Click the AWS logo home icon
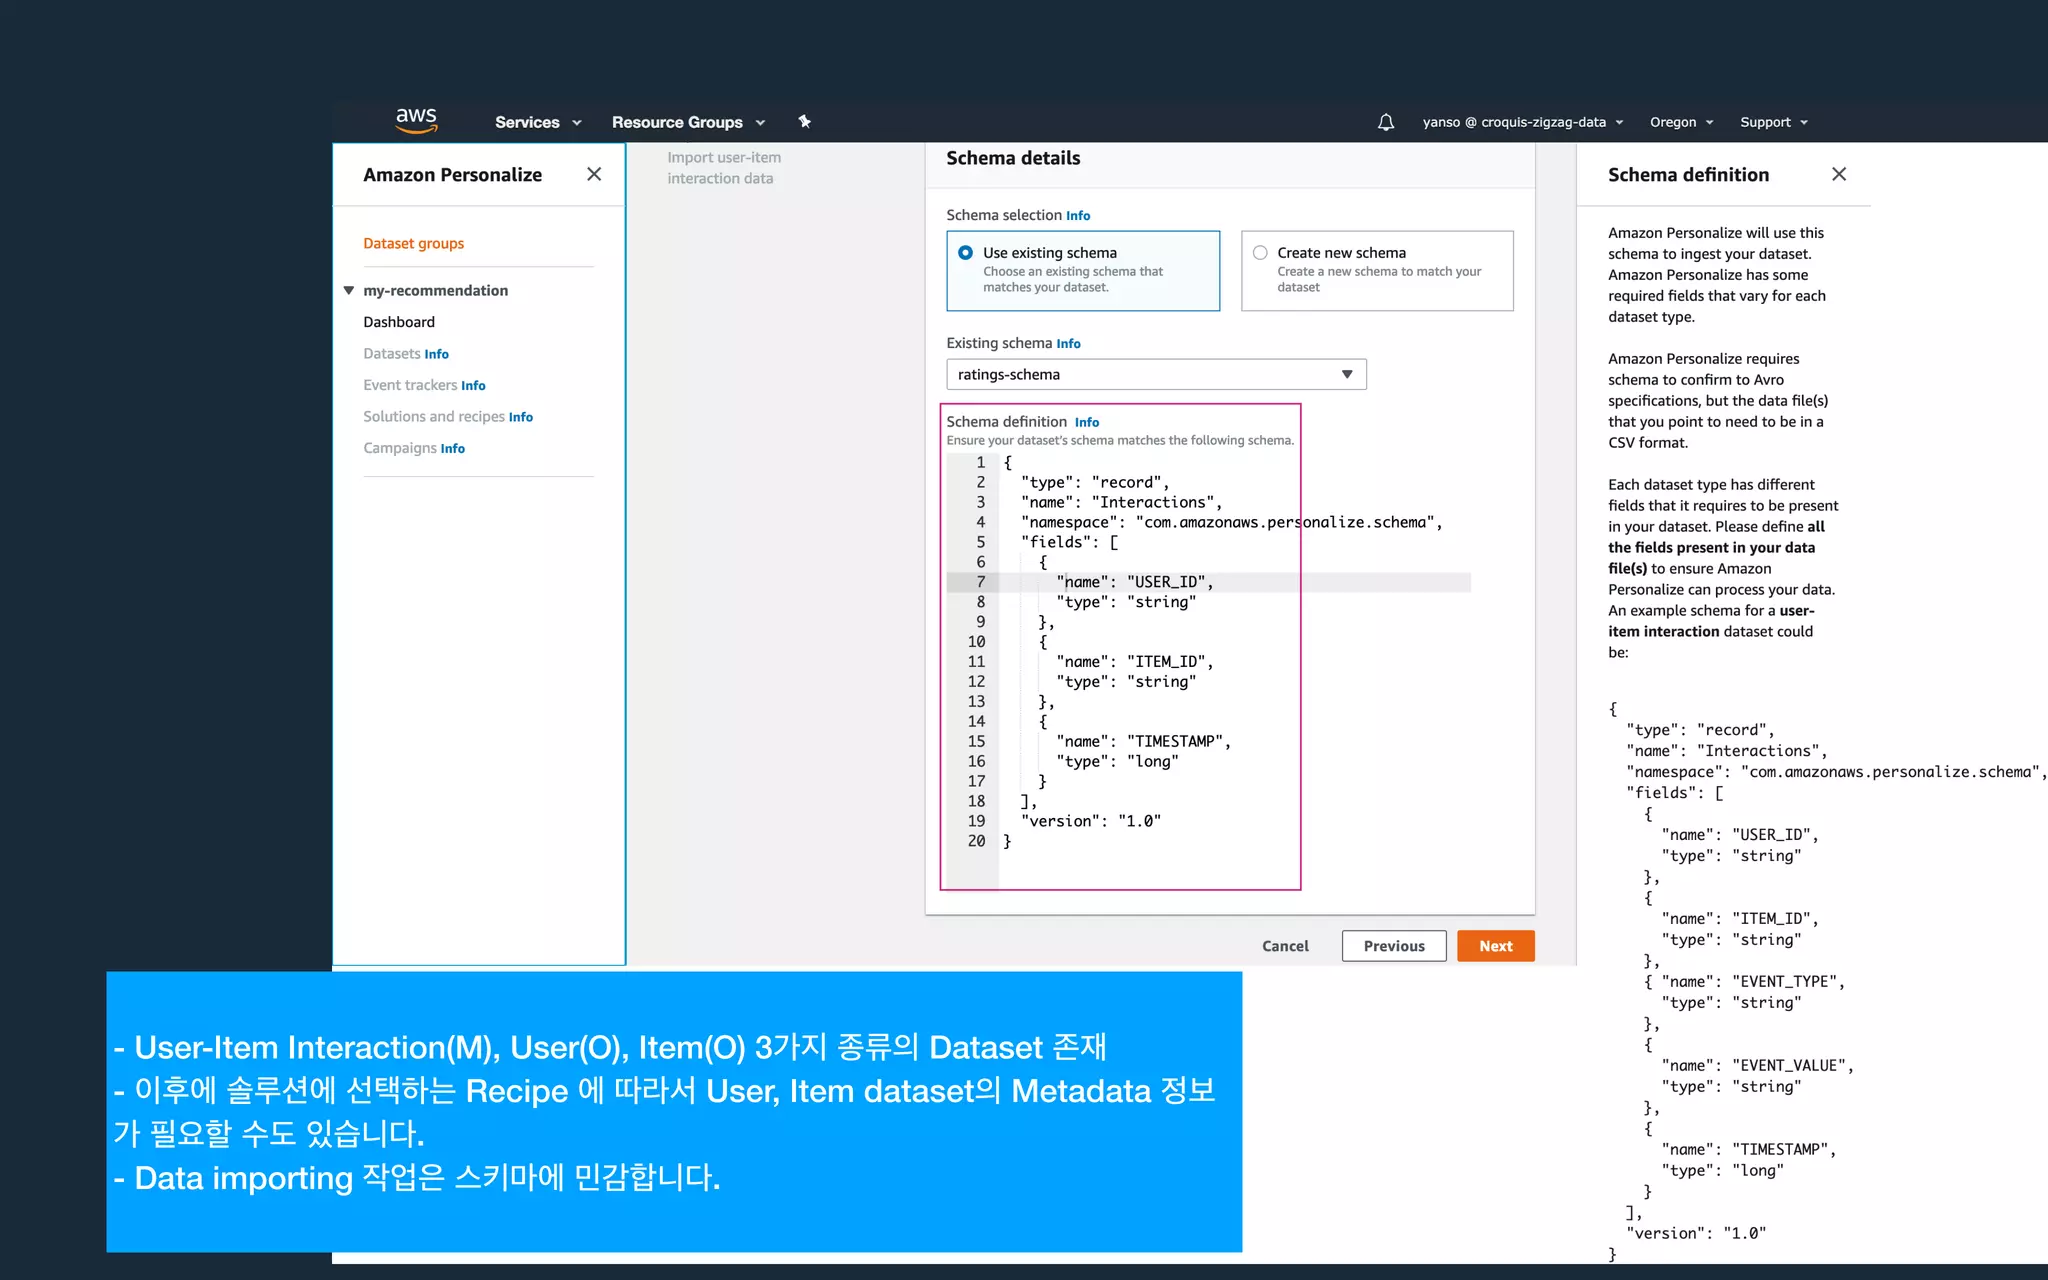The width and height of the screenshot is (2048, 1280). 416,121
